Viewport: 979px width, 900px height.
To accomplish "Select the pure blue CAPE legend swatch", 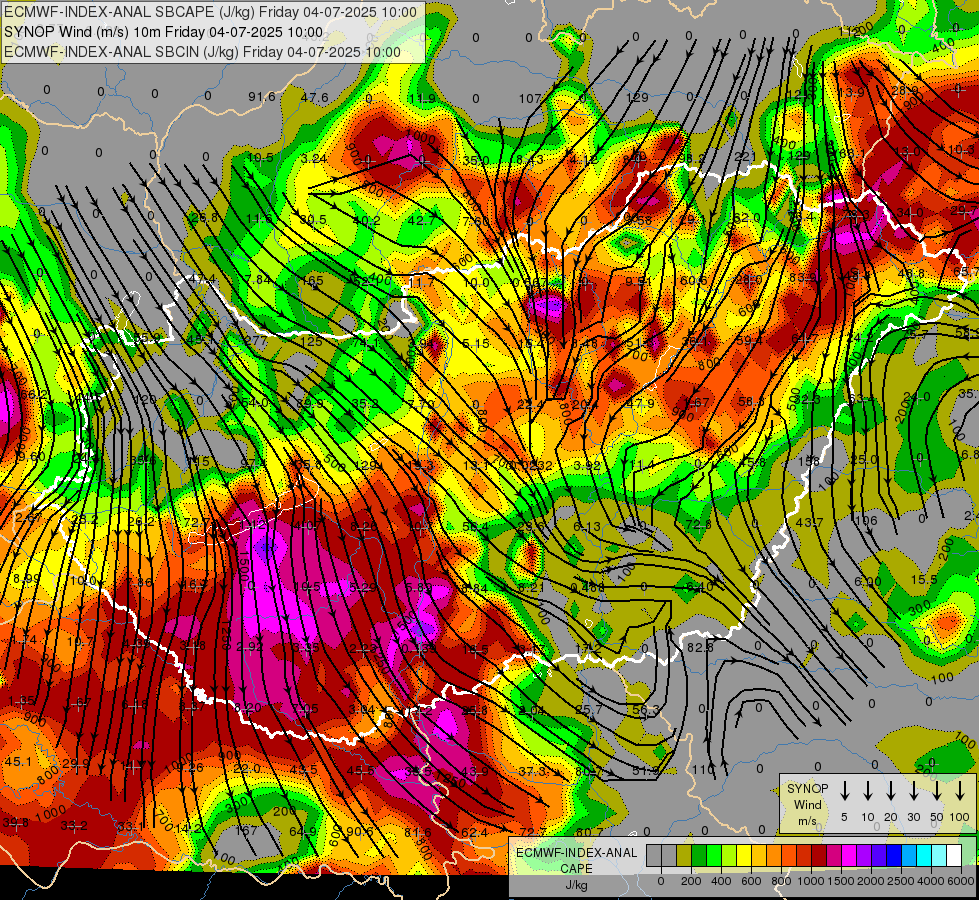I will point(894,856).
